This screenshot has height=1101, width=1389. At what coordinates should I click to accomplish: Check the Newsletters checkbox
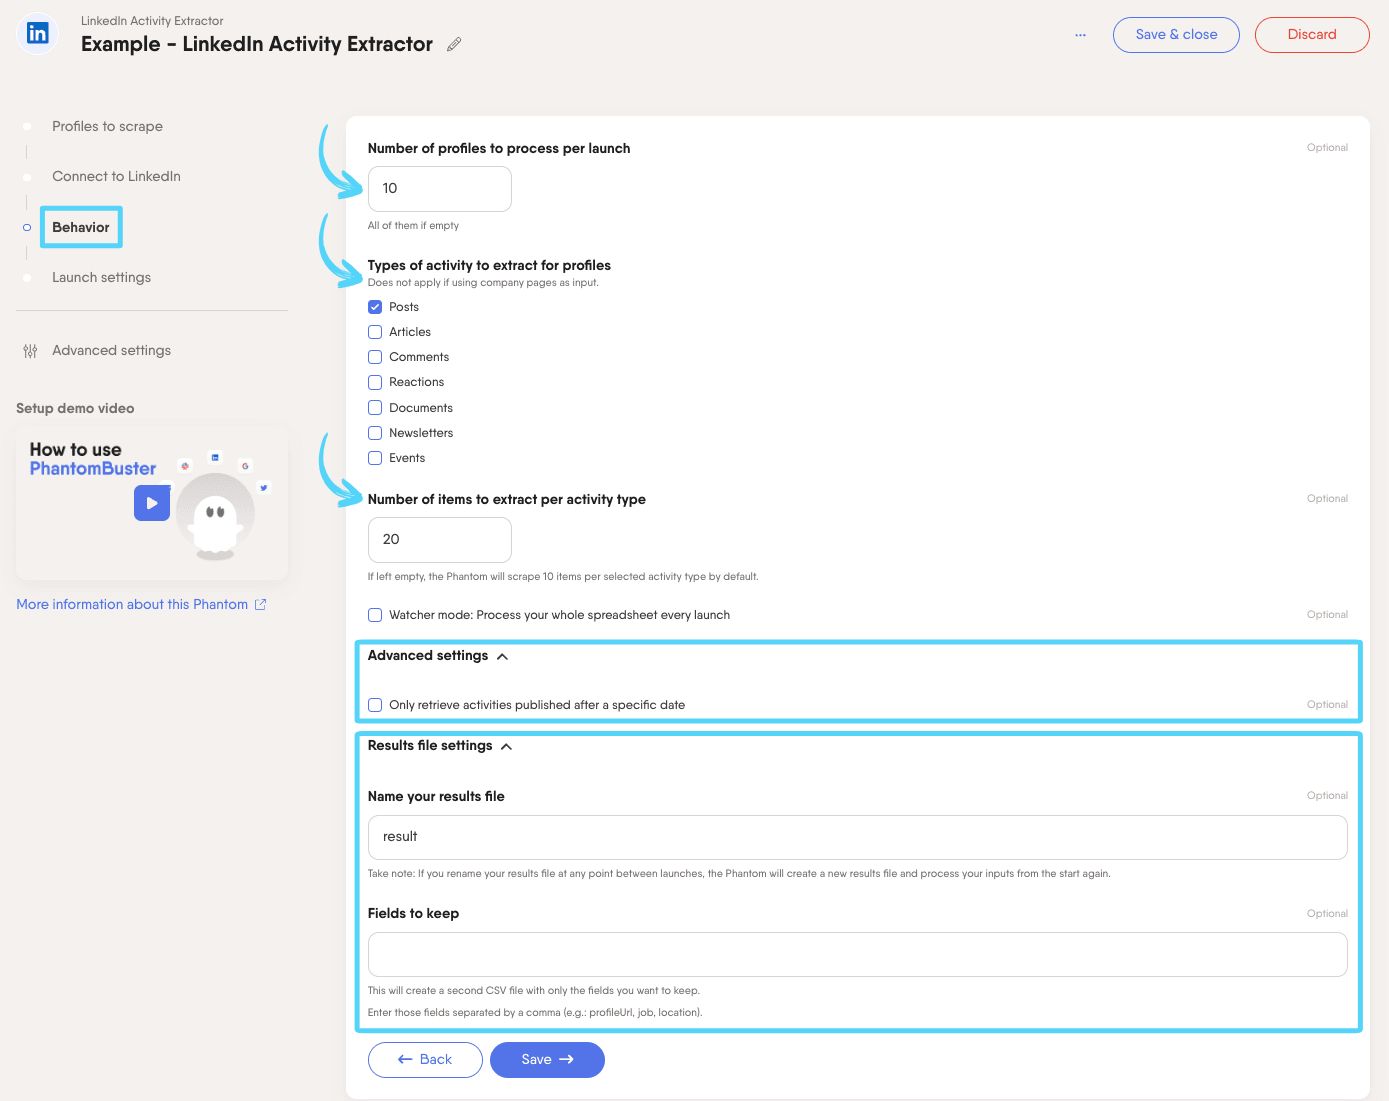pos(375,433)
